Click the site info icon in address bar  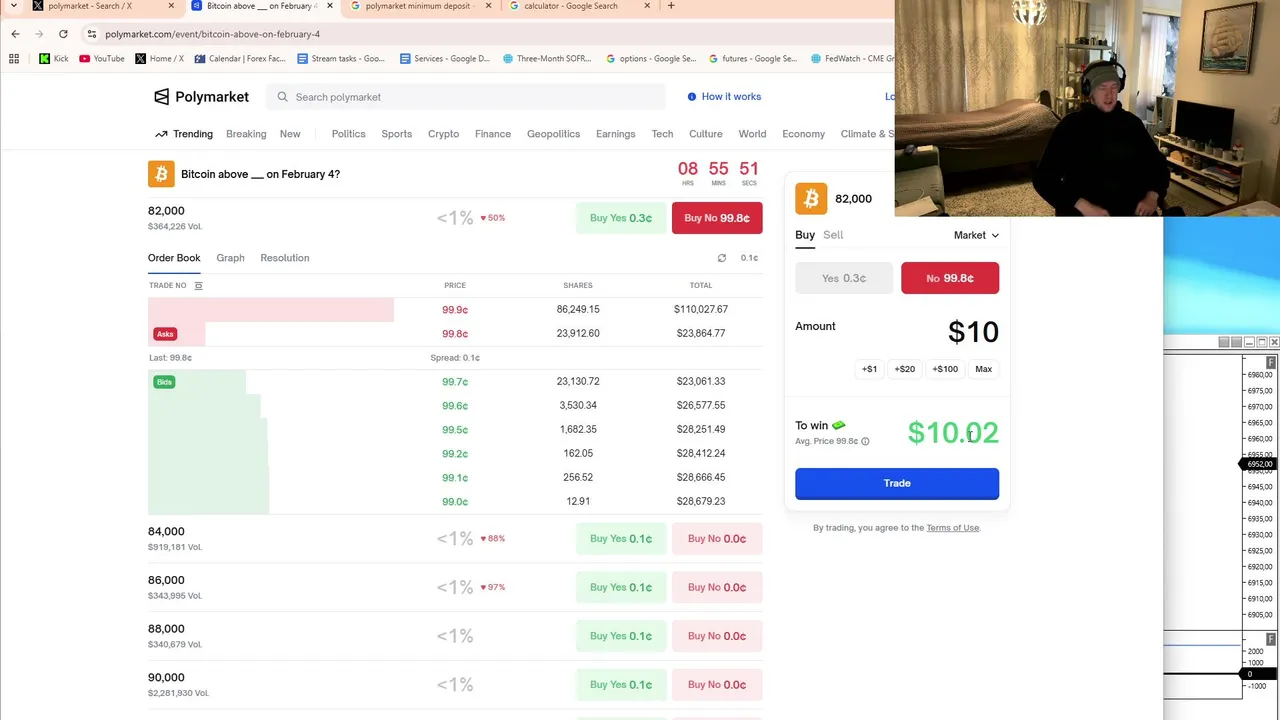91,34
